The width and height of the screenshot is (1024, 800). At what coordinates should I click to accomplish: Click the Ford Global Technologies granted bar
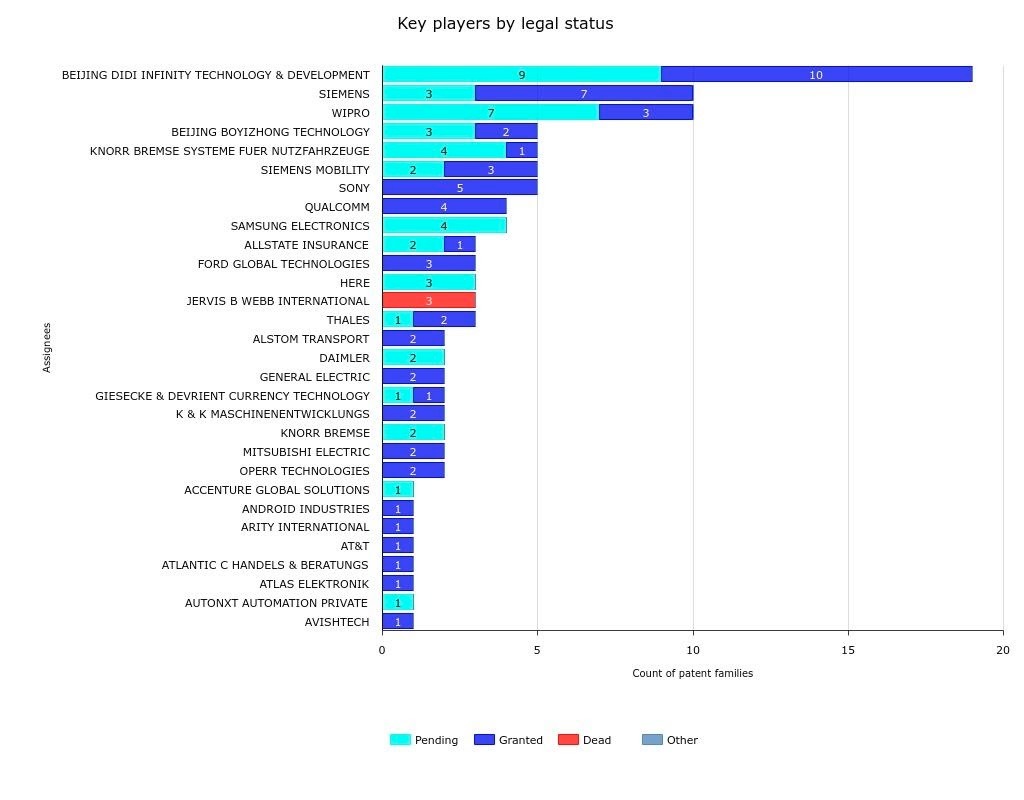[x=429, y=263]
